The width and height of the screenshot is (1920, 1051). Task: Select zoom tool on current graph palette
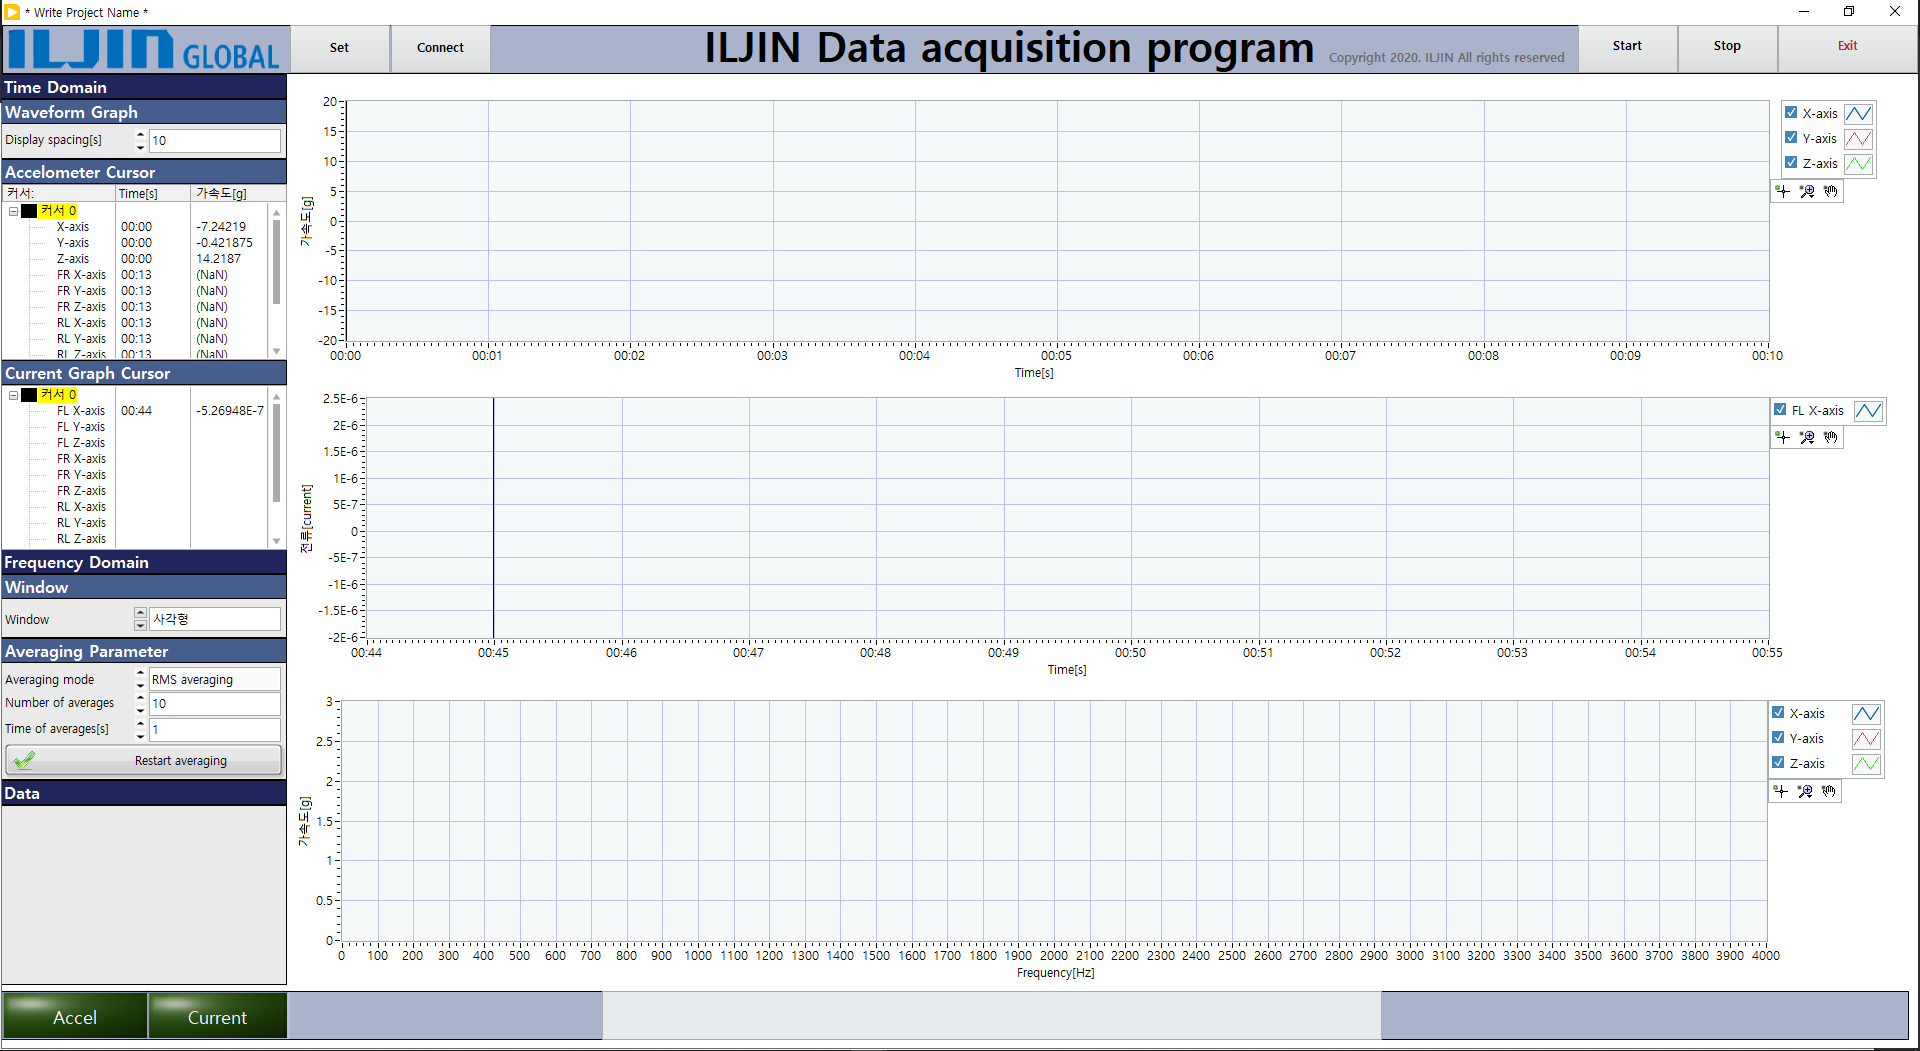tap(1807, 437)
